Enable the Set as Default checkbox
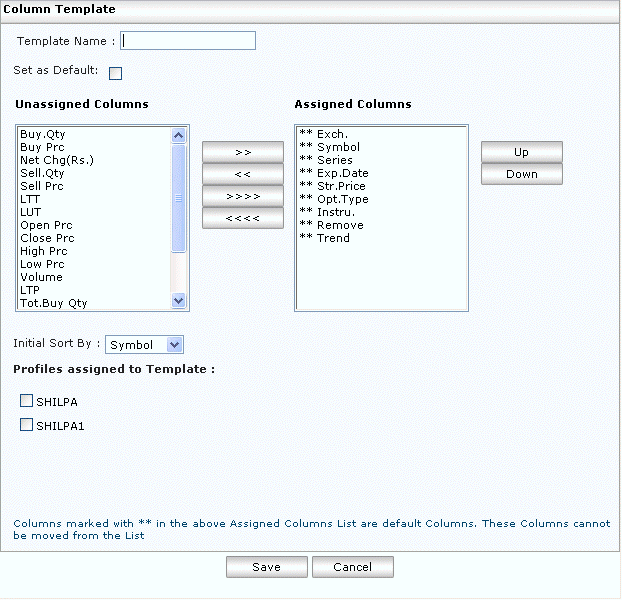This screenshot has width=622, height=600. [115, 73]
